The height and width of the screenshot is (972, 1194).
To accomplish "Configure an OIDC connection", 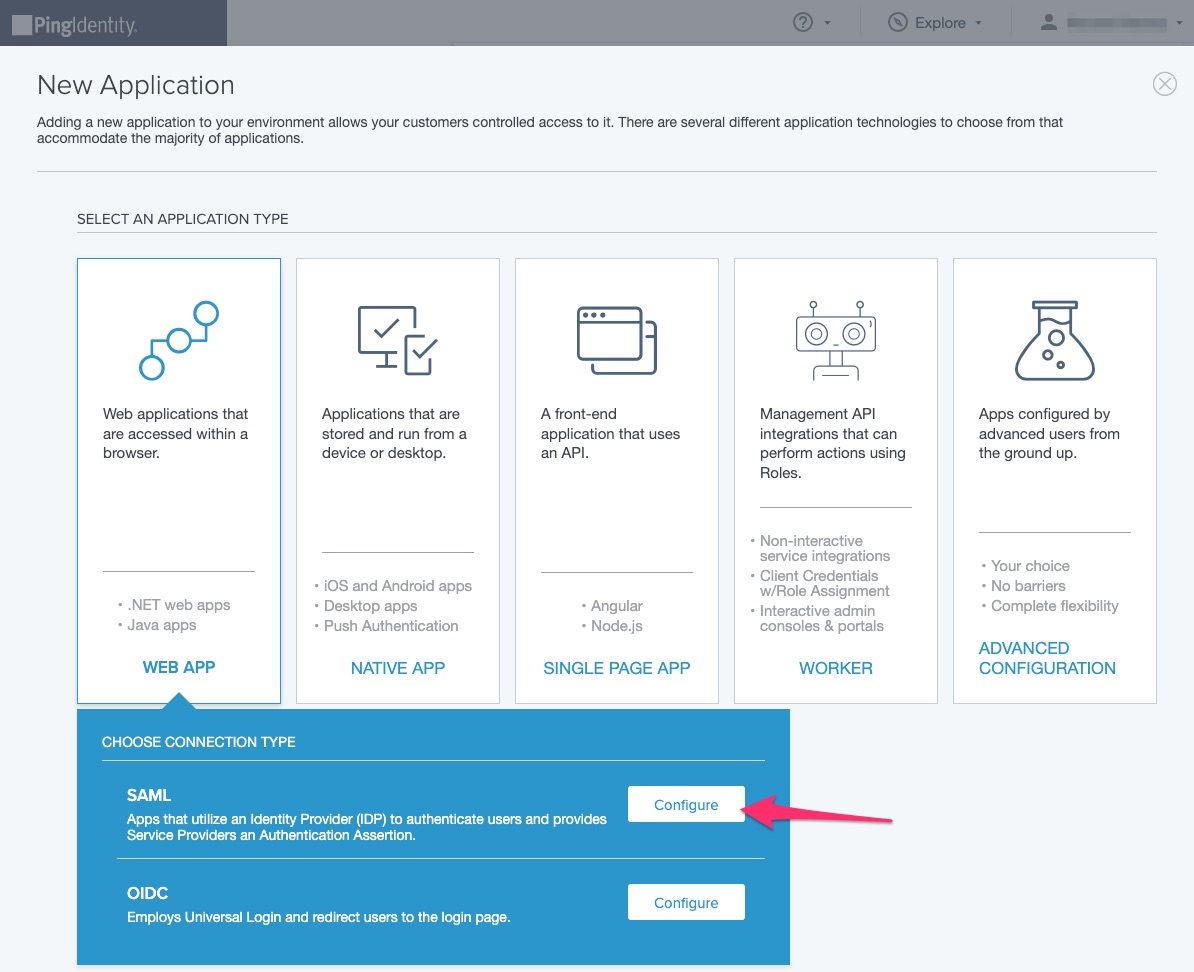I will click(x=686, y=901).
